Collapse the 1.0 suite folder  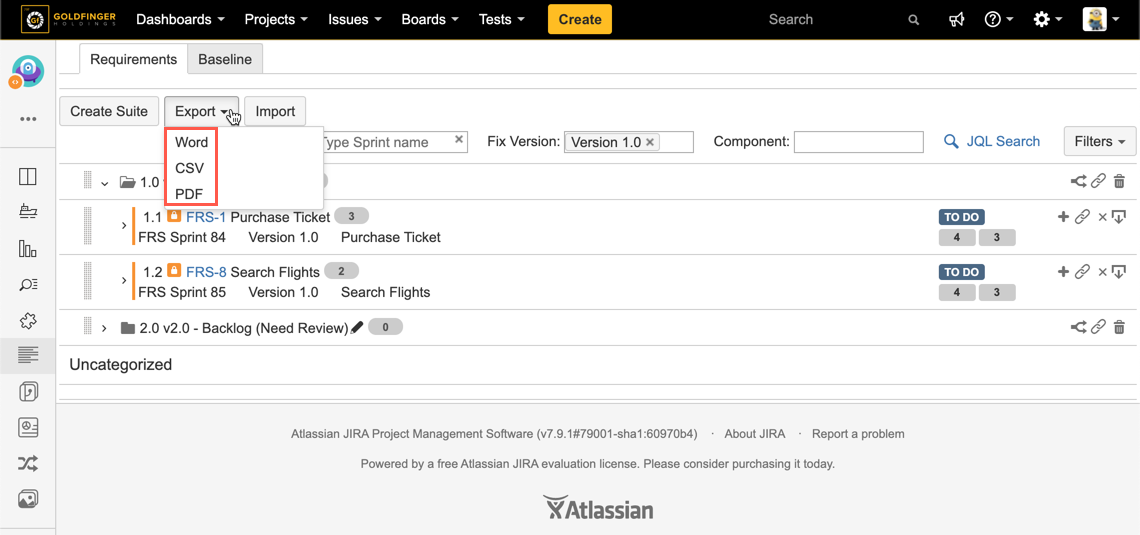(x=105, y=183)
